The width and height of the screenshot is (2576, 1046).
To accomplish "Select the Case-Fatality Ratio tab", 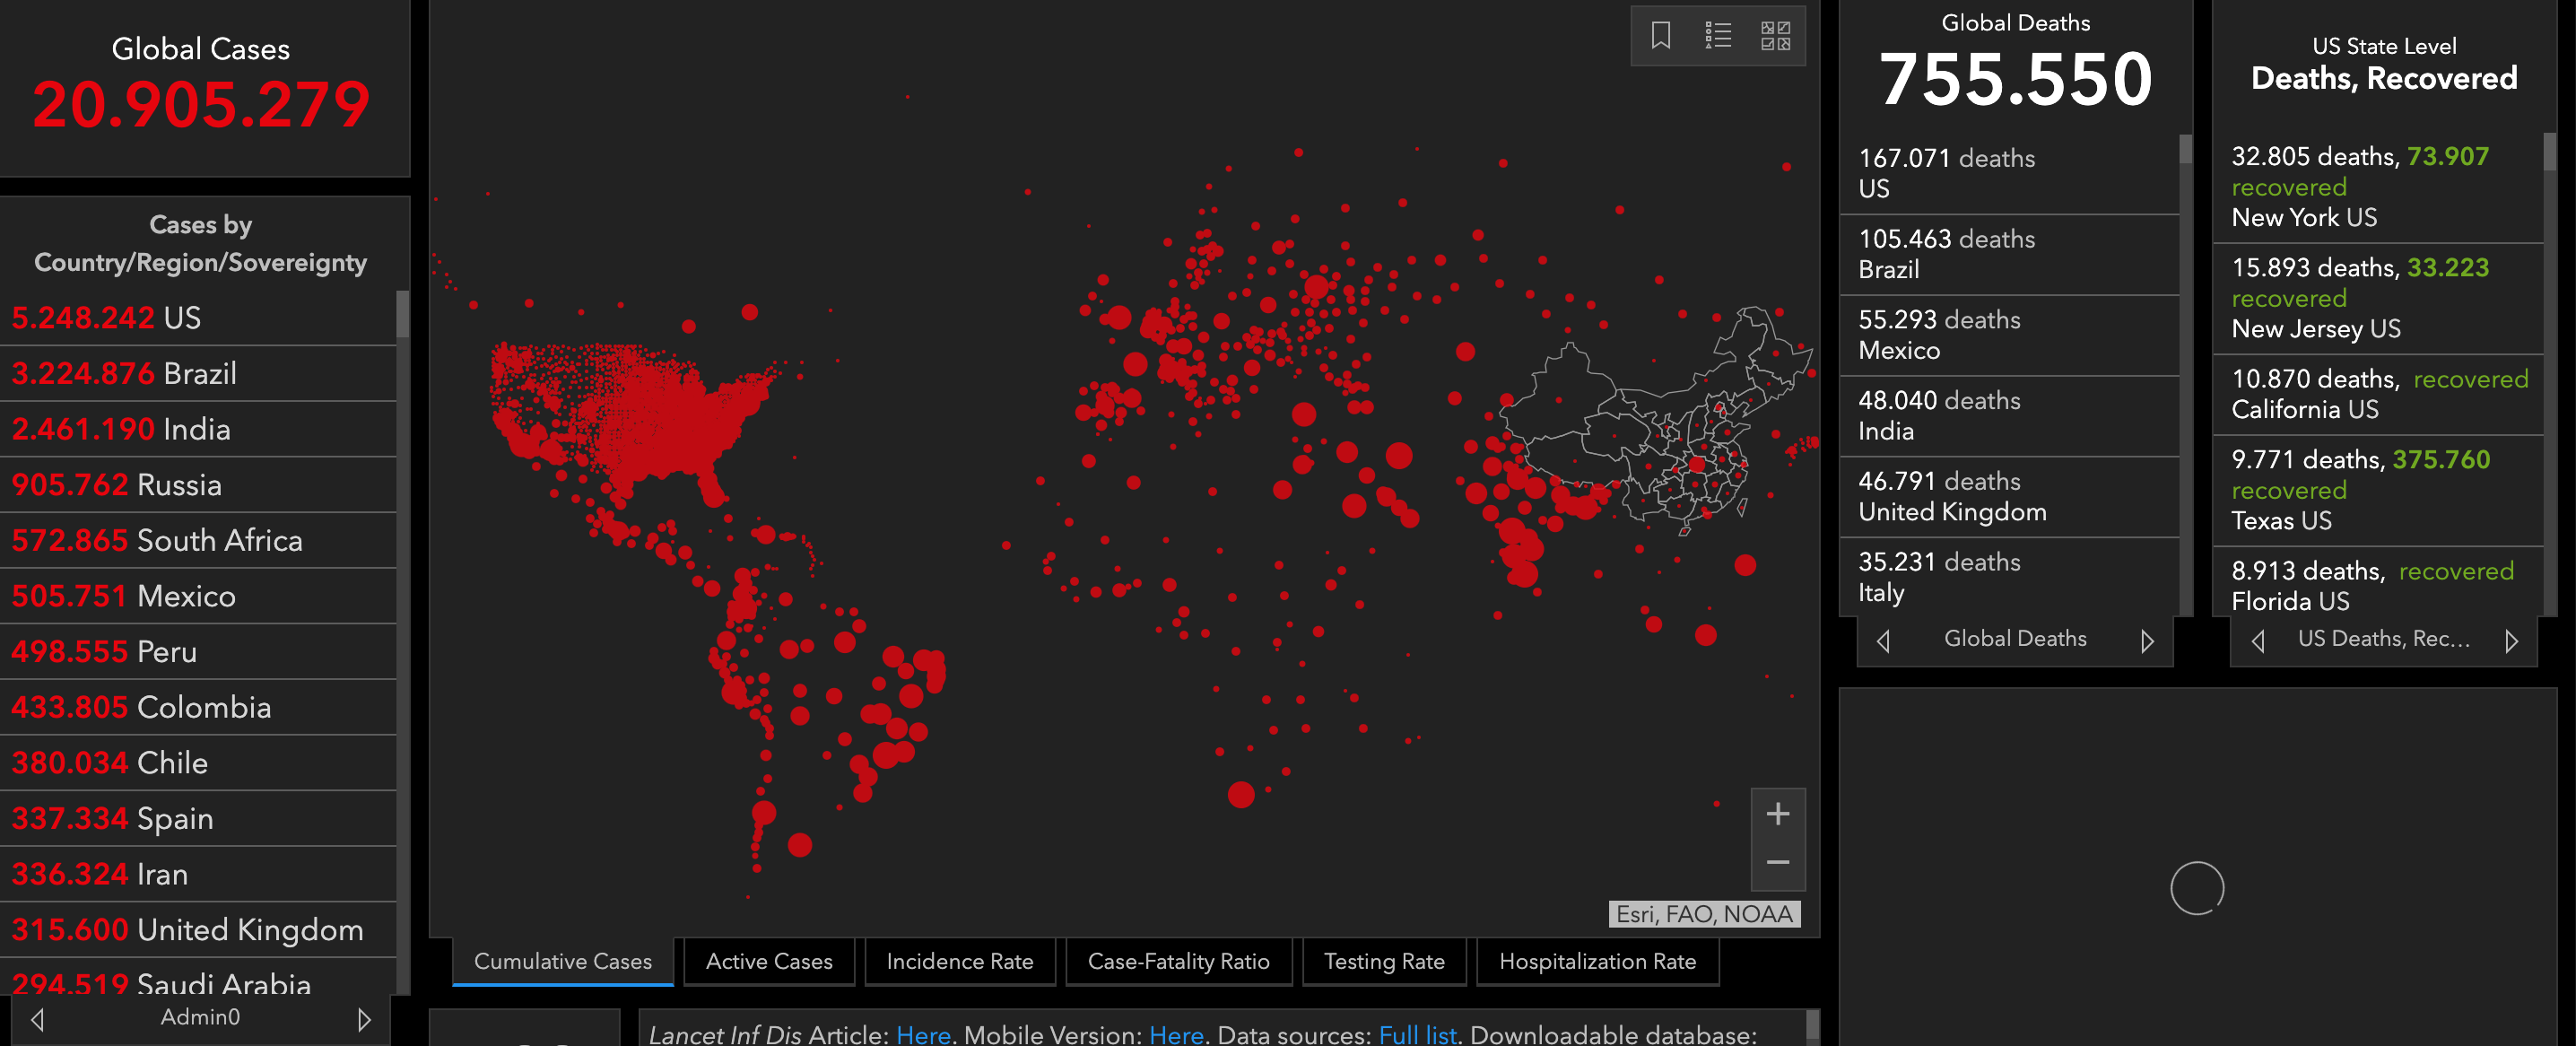I will pyautogui.click(x=1178, y=961).
